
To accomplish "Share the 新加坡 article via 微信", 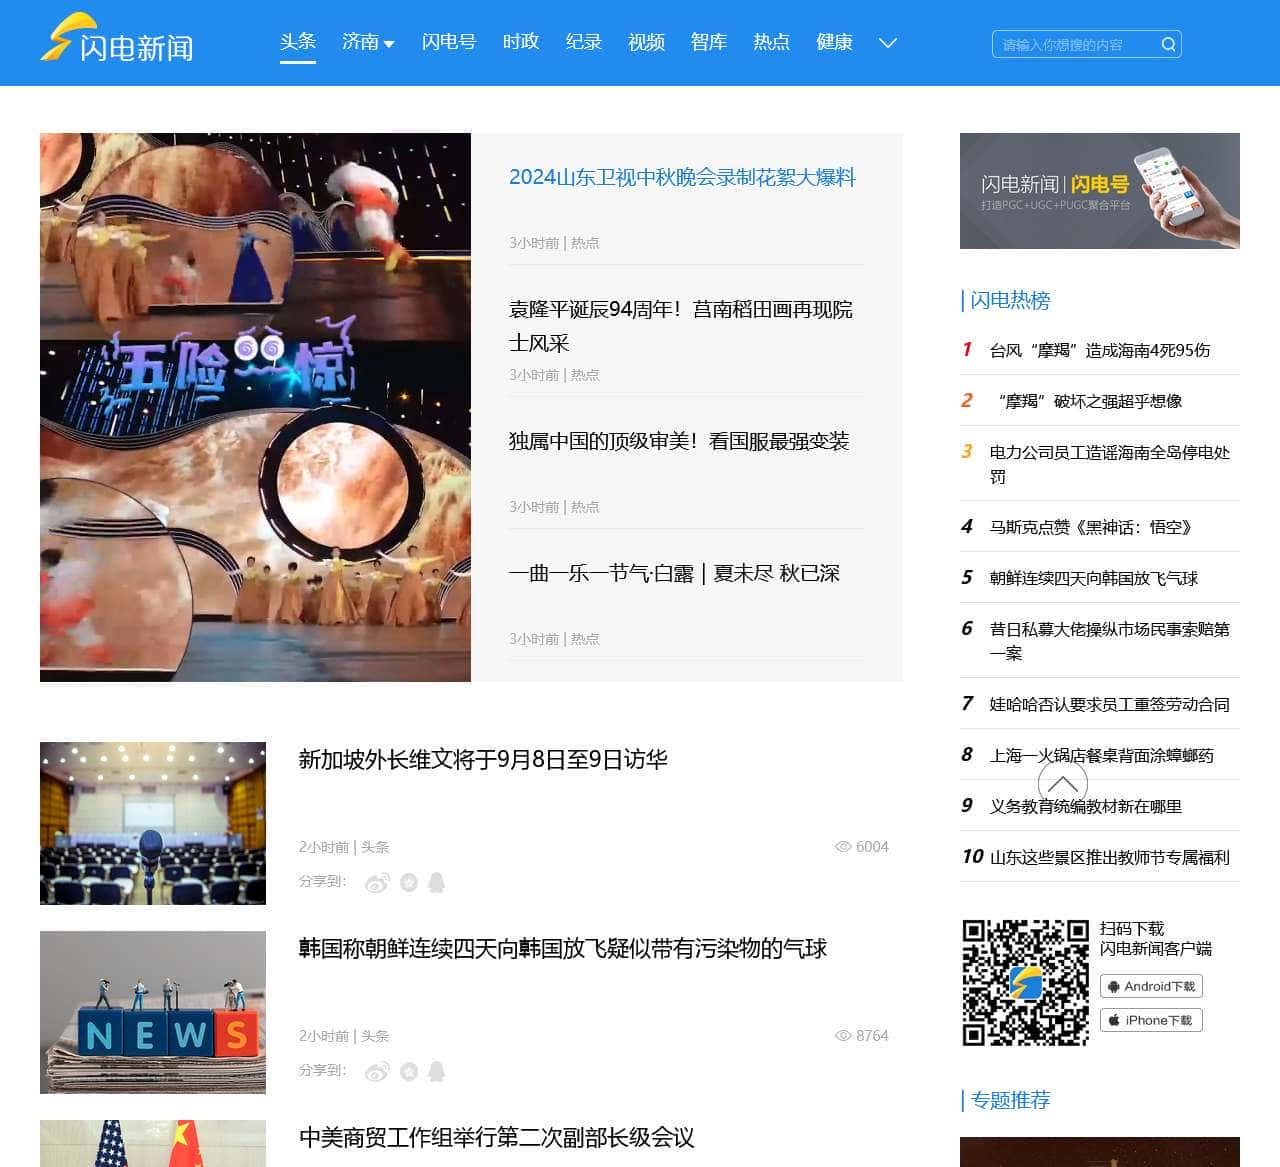I will [409, 883].
